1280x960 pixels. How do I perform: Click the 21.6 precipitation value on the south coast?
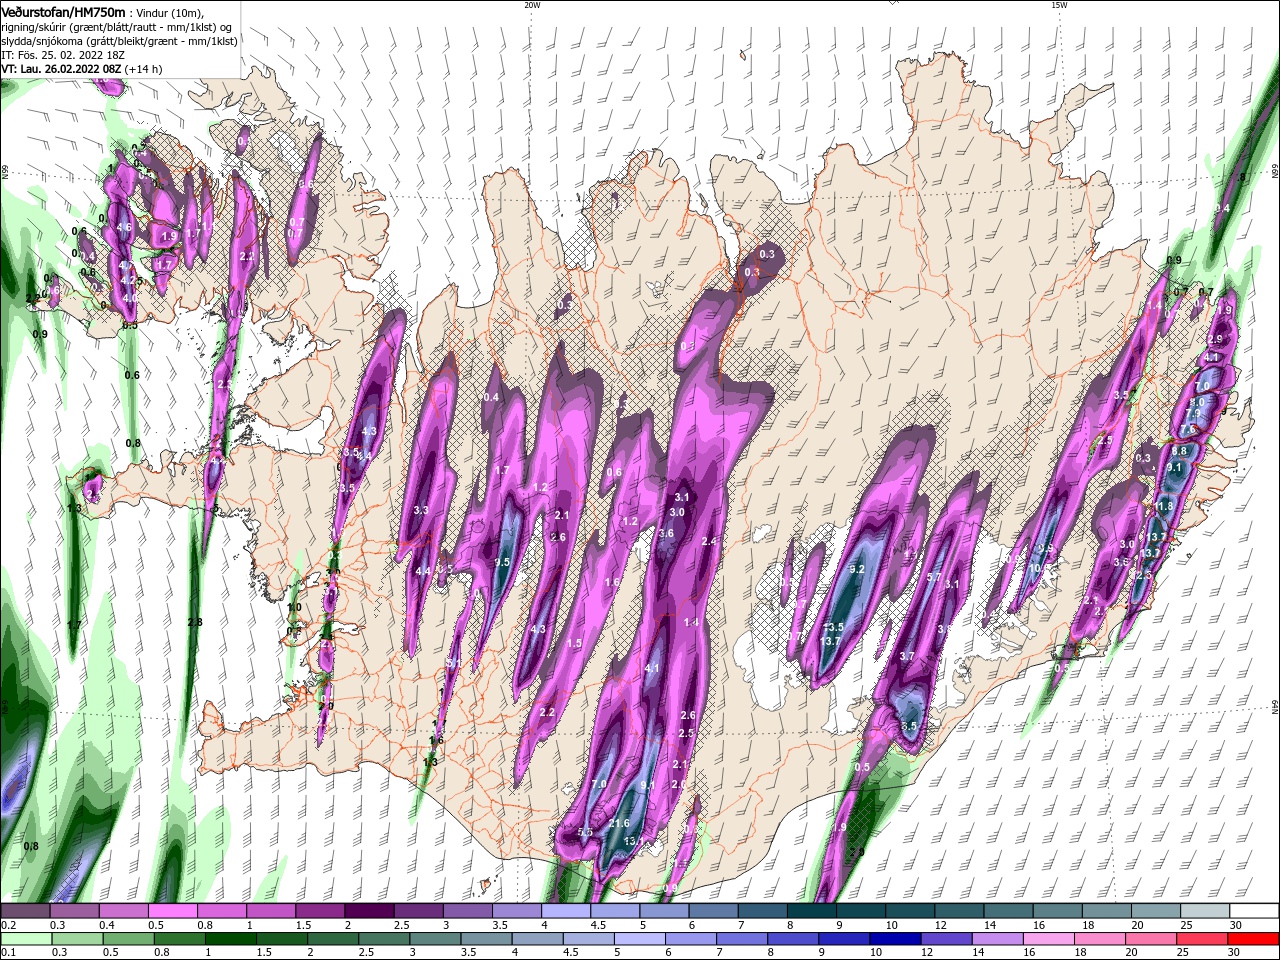point(619,824)
